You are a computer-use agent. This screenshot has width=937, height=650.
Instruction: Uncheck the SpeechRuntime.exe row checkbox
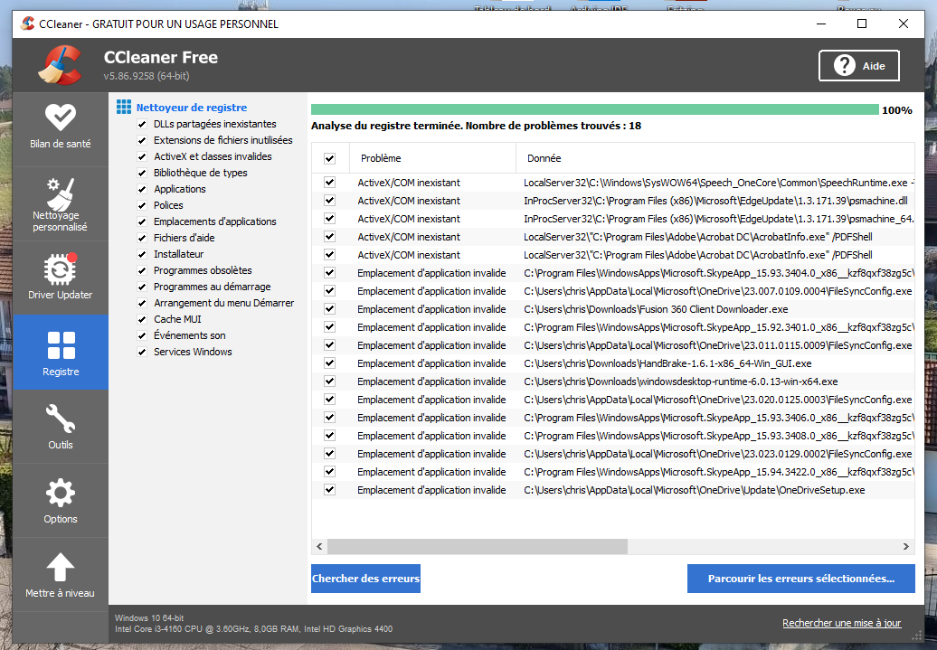(330, 182)
